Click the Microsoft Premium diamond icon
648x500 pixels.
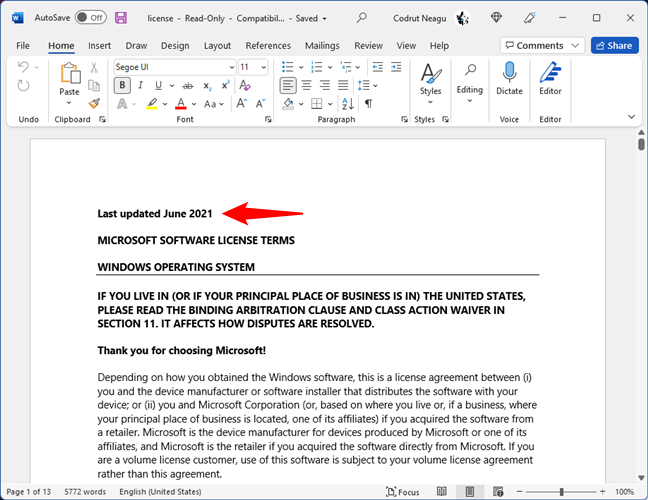tap(496, 18)
